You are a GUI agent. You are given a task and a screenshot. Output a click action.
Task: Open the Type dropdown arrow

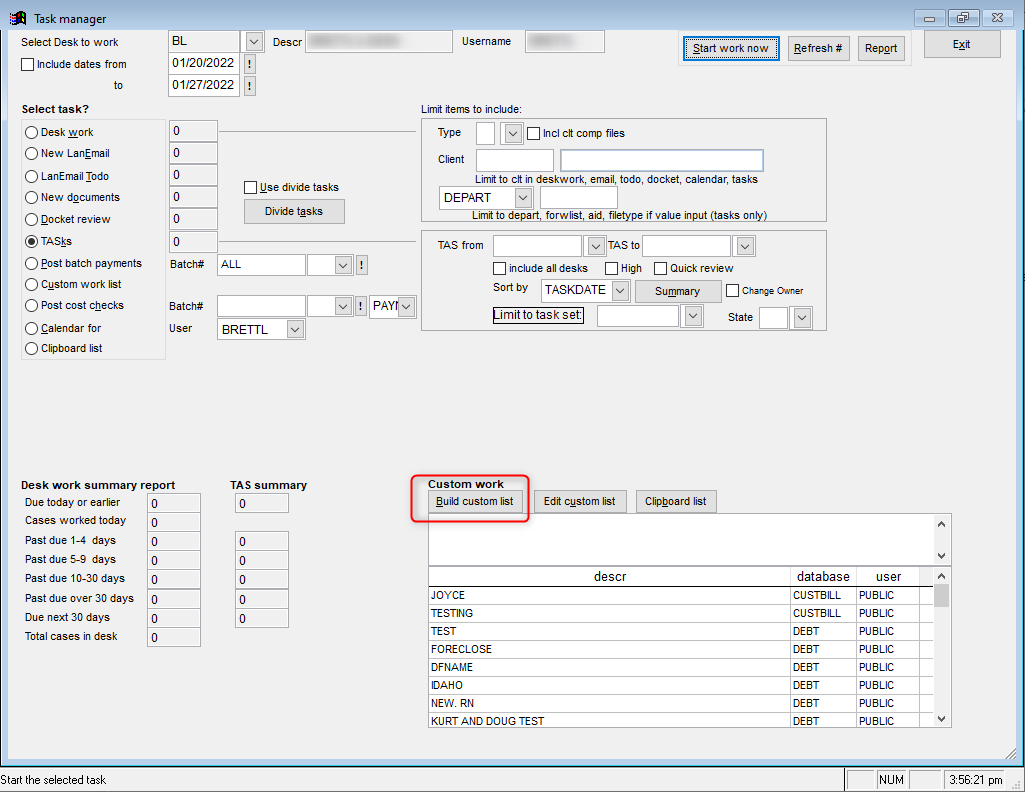[x=512, y=134]
